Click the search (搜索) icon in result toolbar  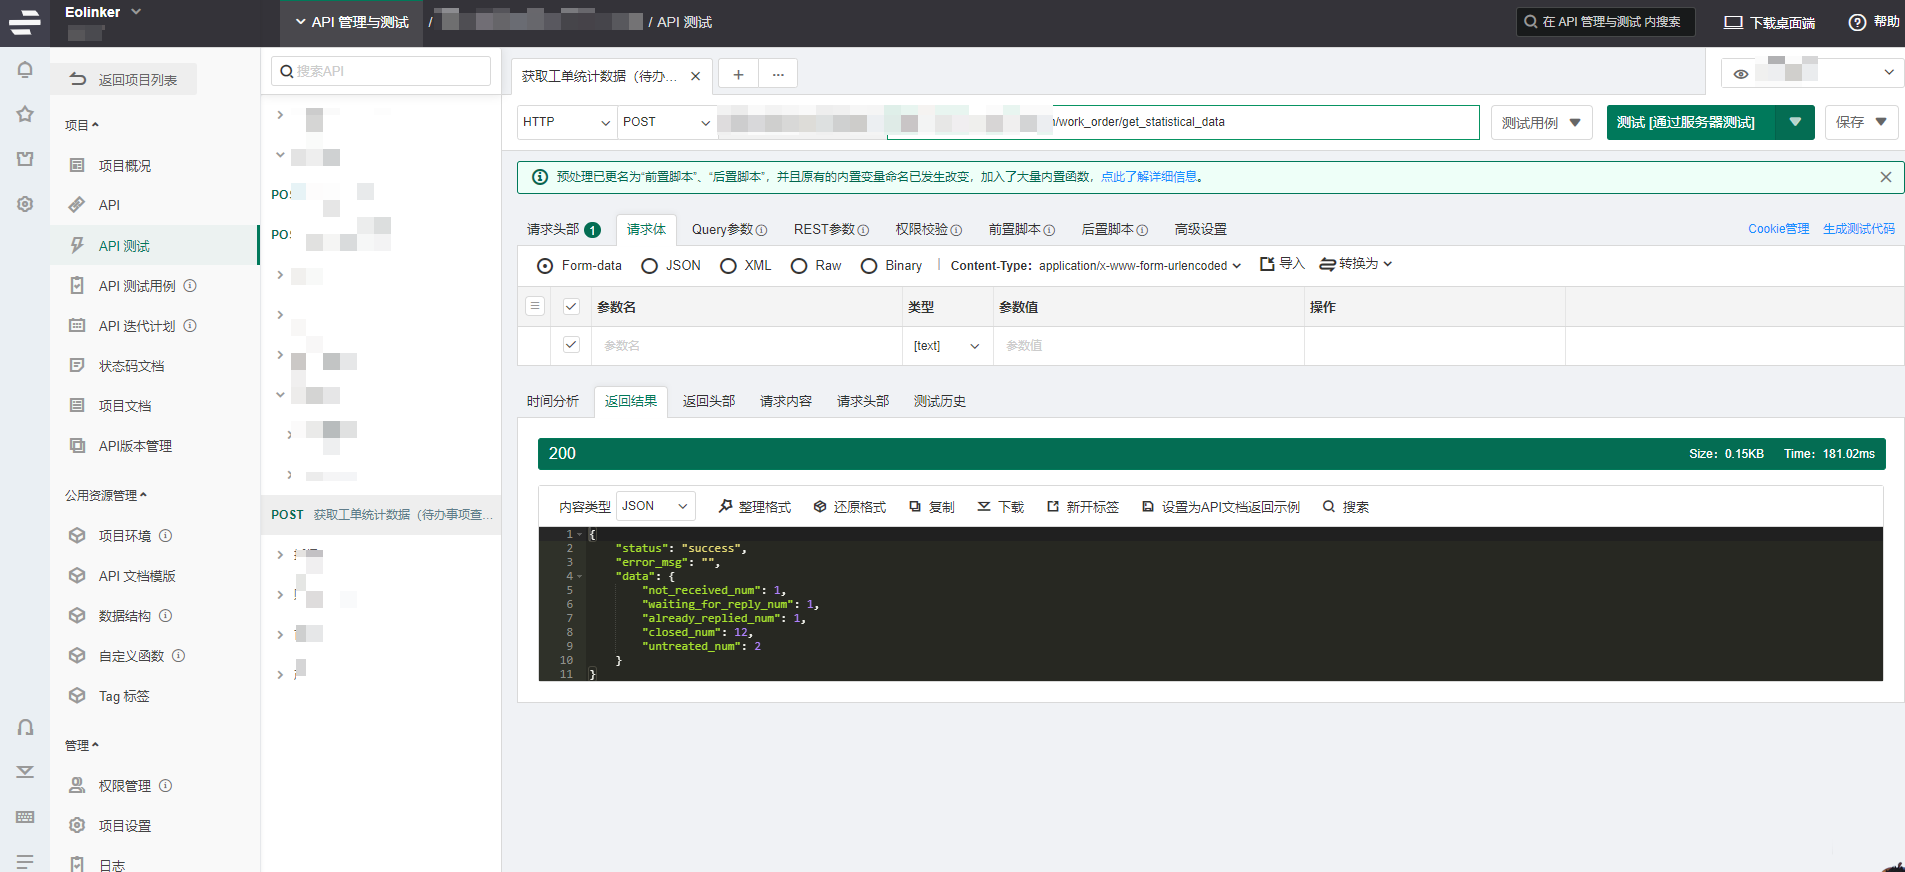point(1329,507)
